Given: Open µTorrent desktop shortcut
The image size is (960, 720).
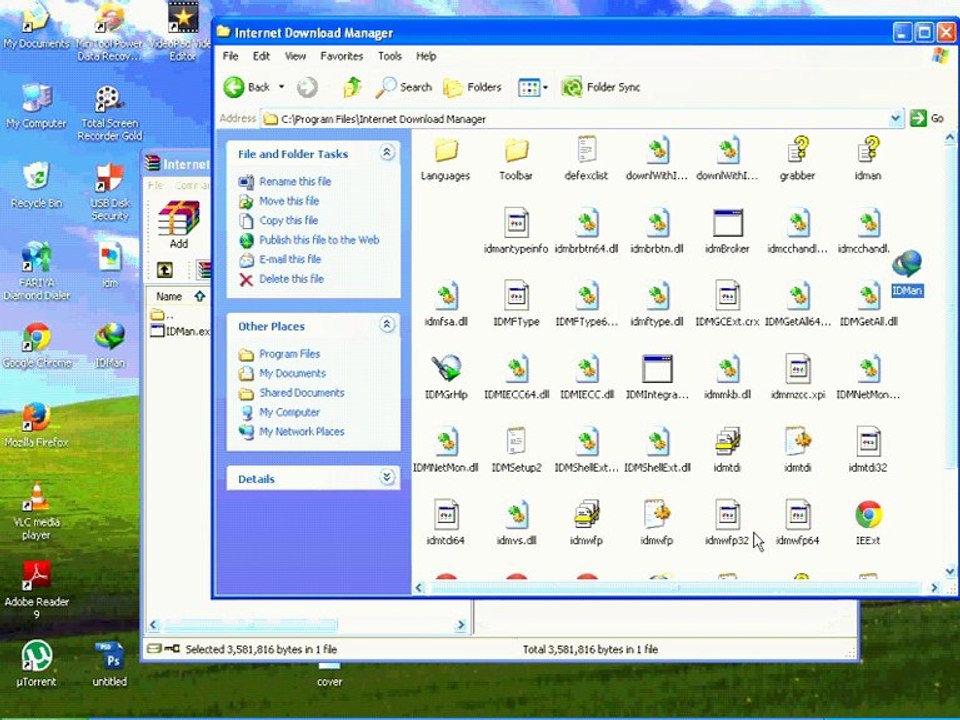Looking at the screenshot, I should tap(37, 664).
